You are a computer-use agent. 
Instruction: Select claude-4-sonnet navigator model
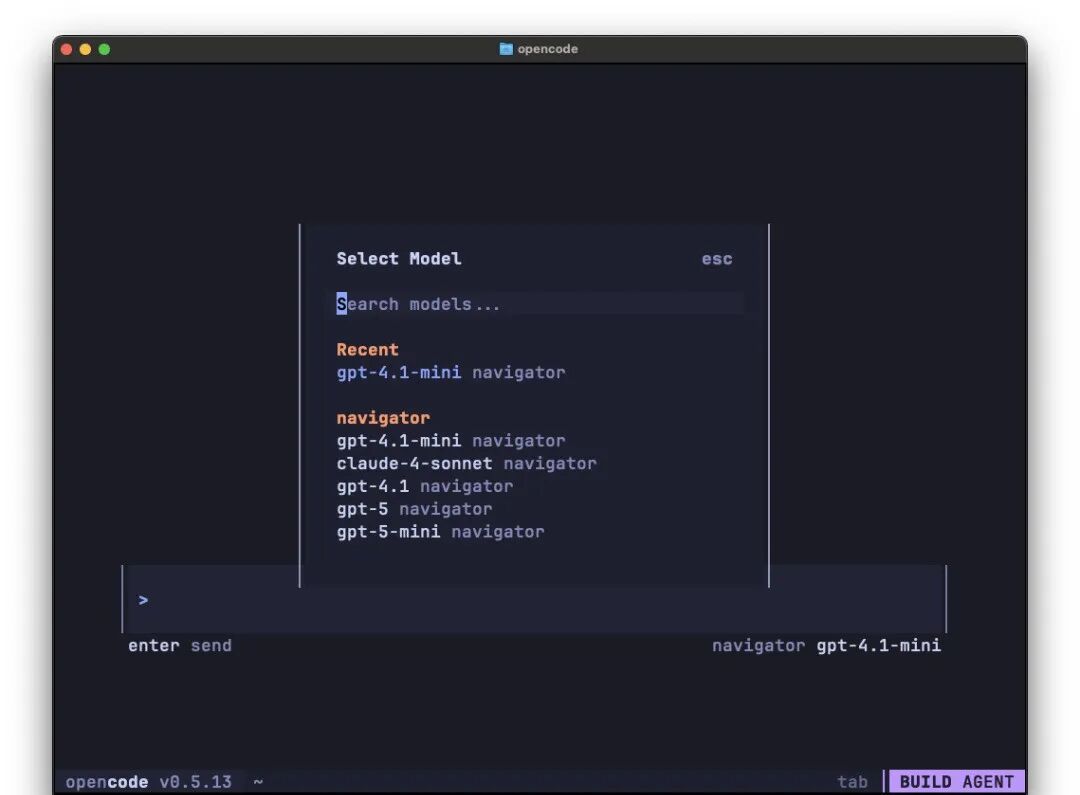coord(466,463)
